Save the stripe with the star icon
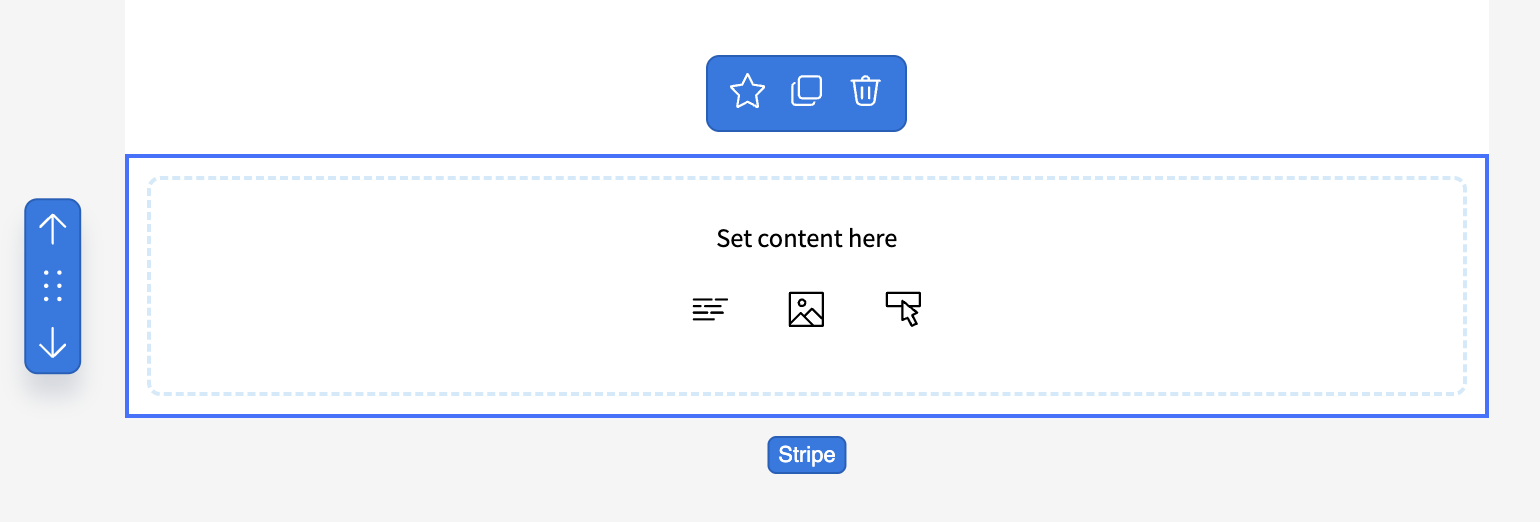Viewport: 1540px width, 522px height. tap(747, 92)
